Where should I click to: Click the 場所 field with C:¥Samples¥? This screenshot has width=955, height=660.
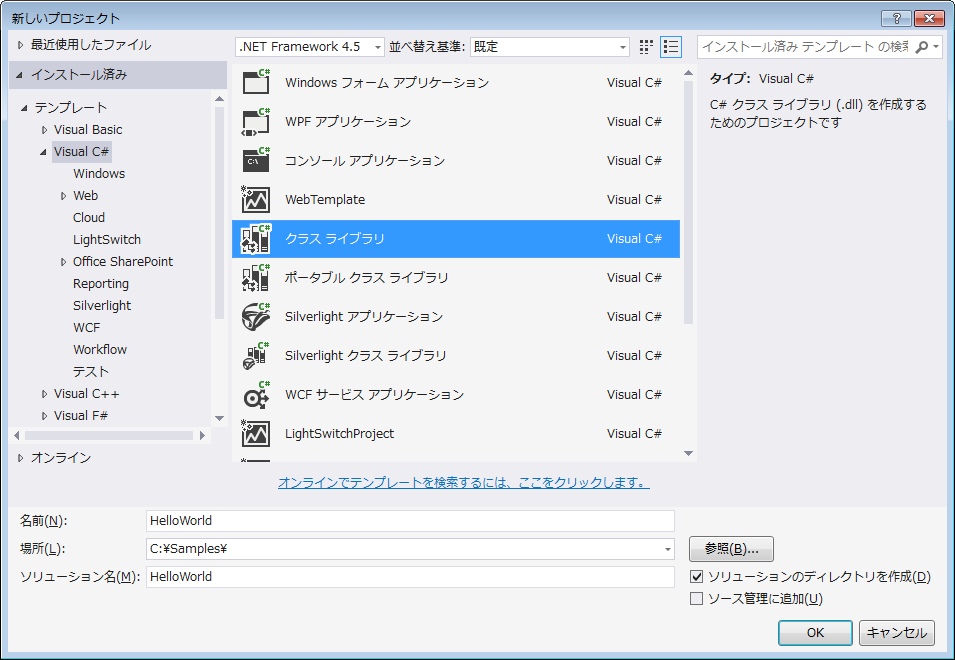point(404,549)
